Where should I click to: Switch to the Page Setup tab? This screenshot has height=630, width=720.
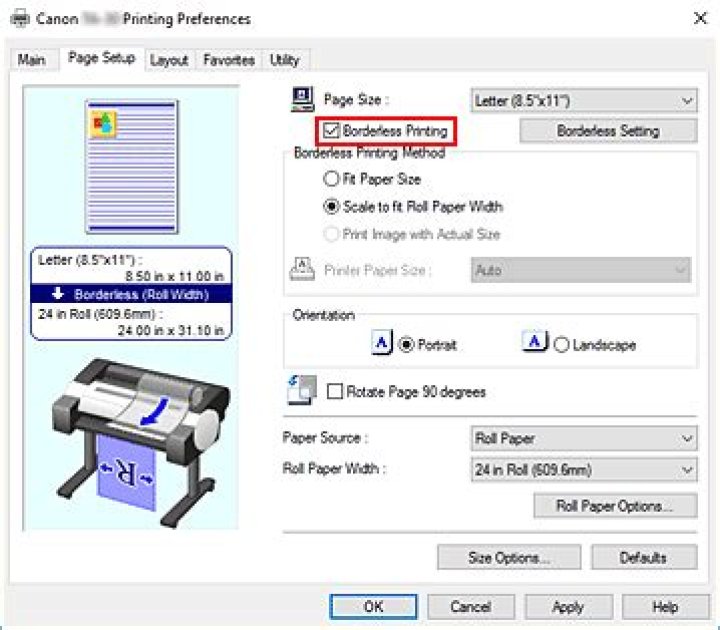point(101,58)
